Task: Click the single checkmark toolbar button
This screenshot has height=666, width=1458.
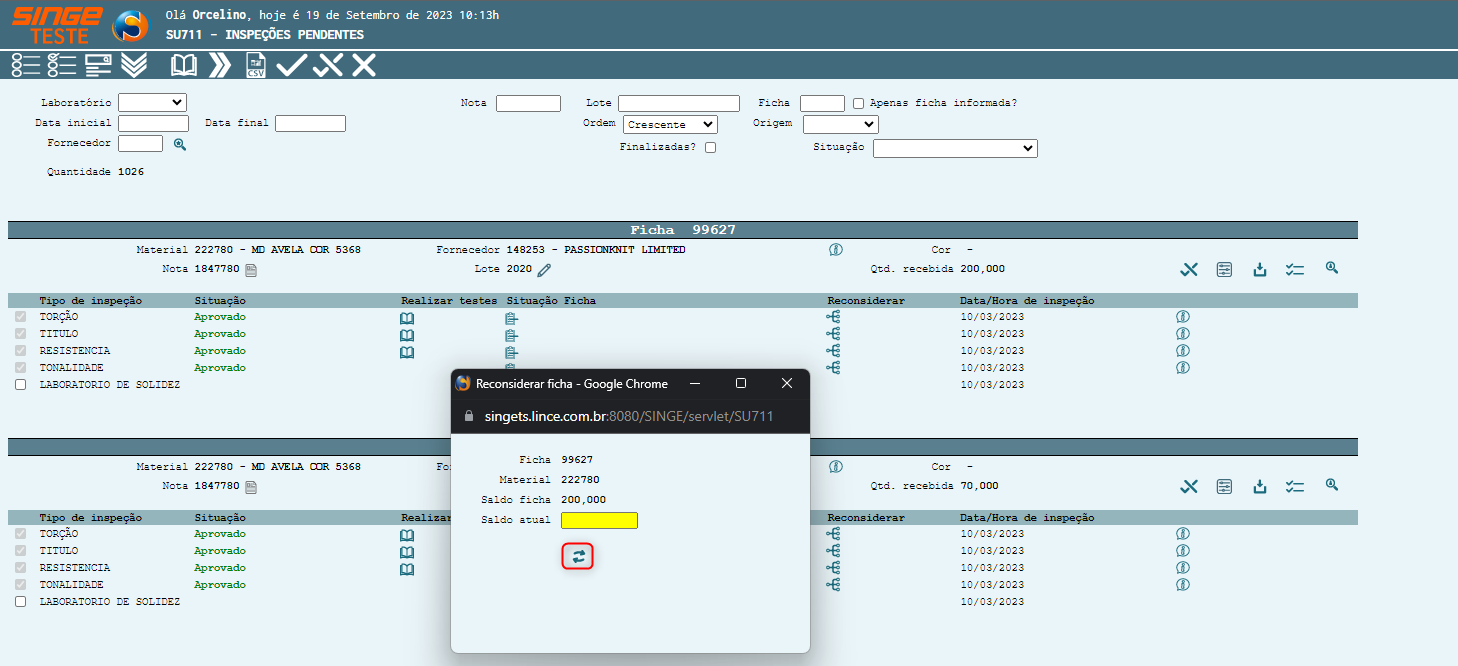Action: 291,66
